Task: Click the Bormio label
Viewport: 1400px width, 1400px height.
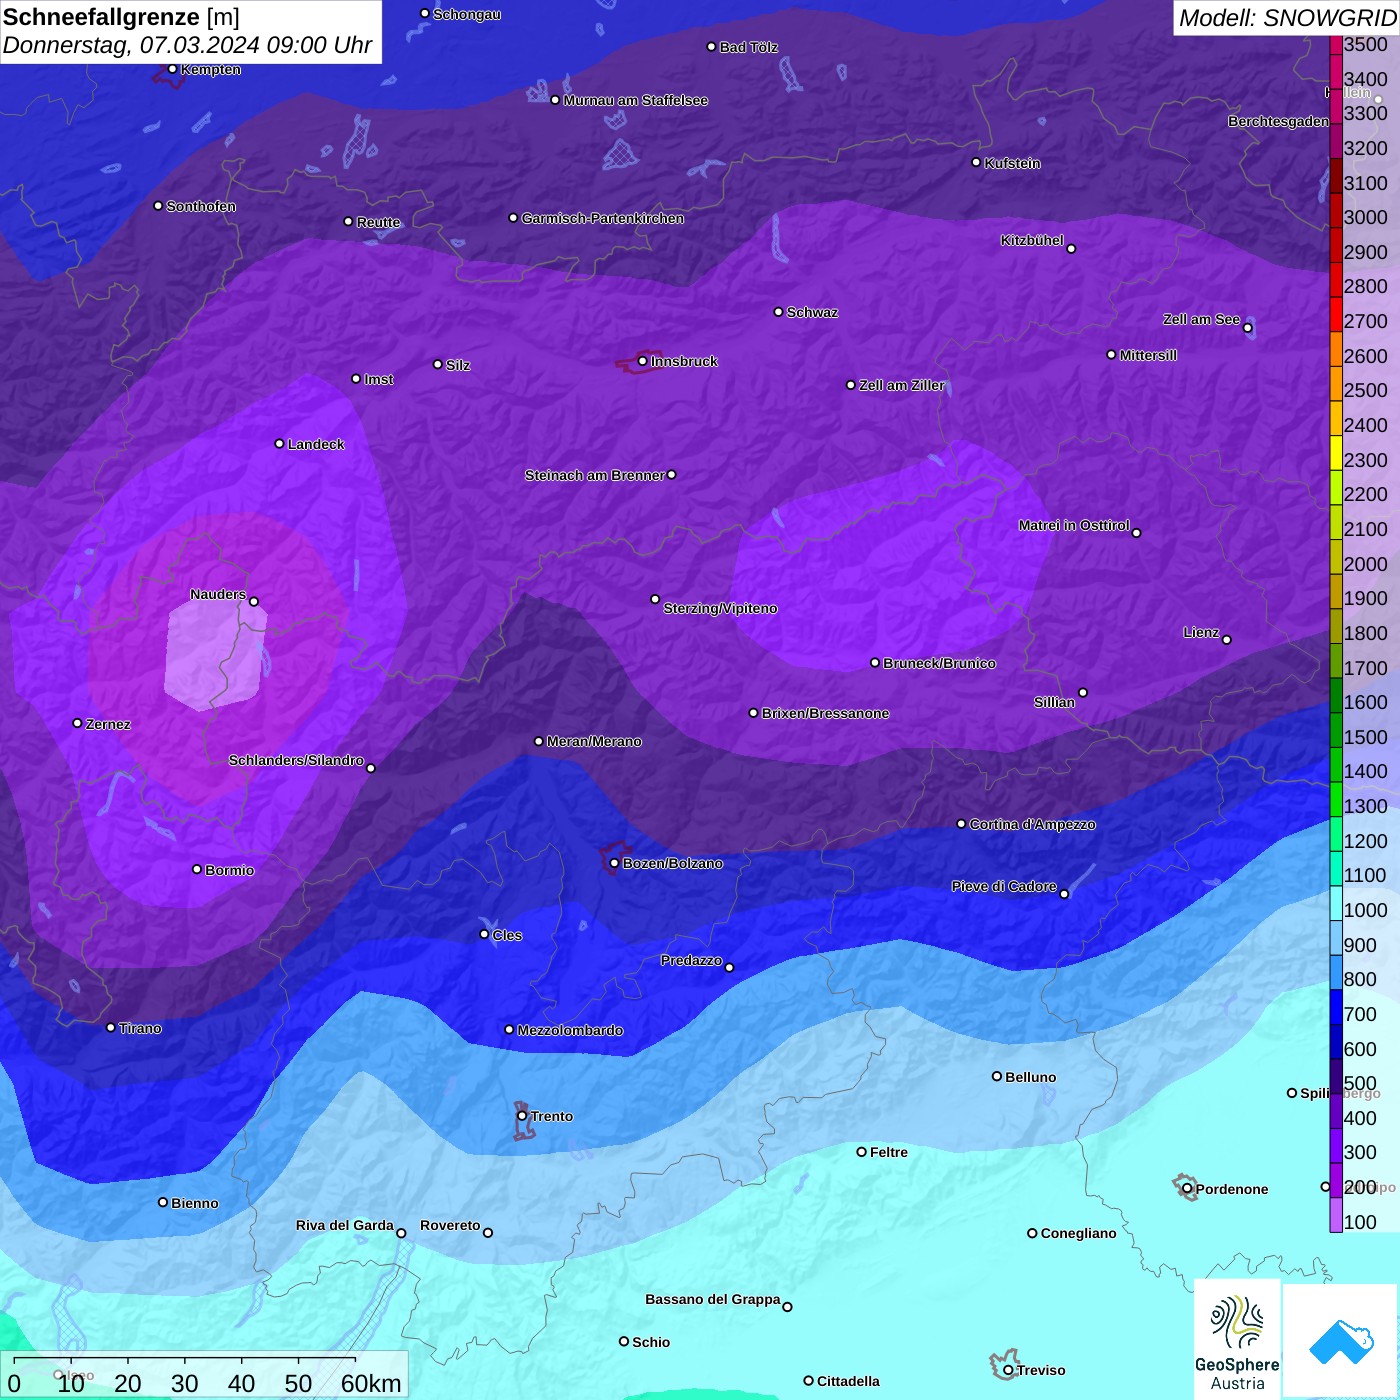Action: pyautogui.click(x=229, y=870)
